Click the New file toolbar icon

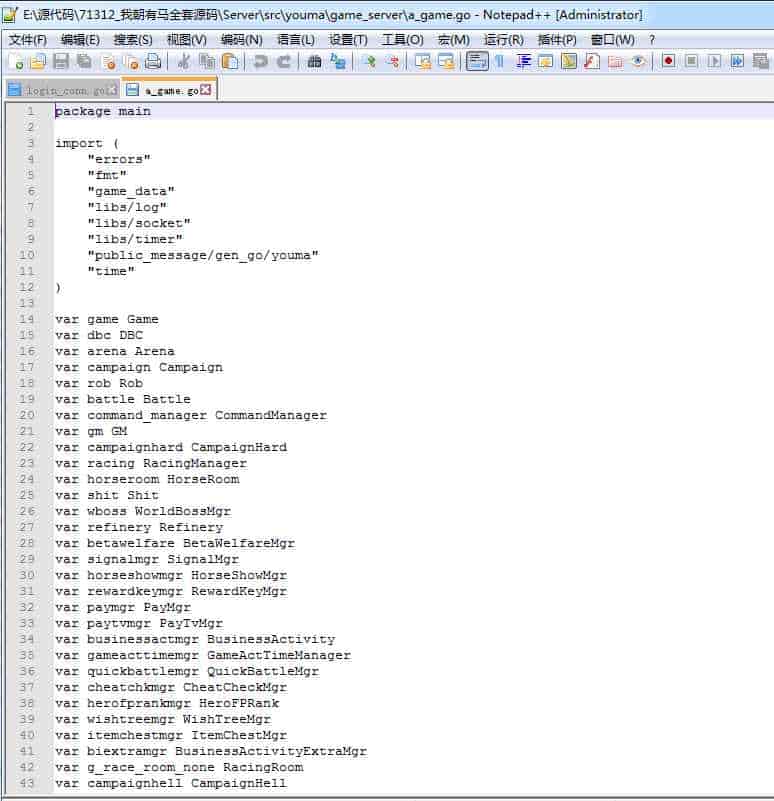15,62
